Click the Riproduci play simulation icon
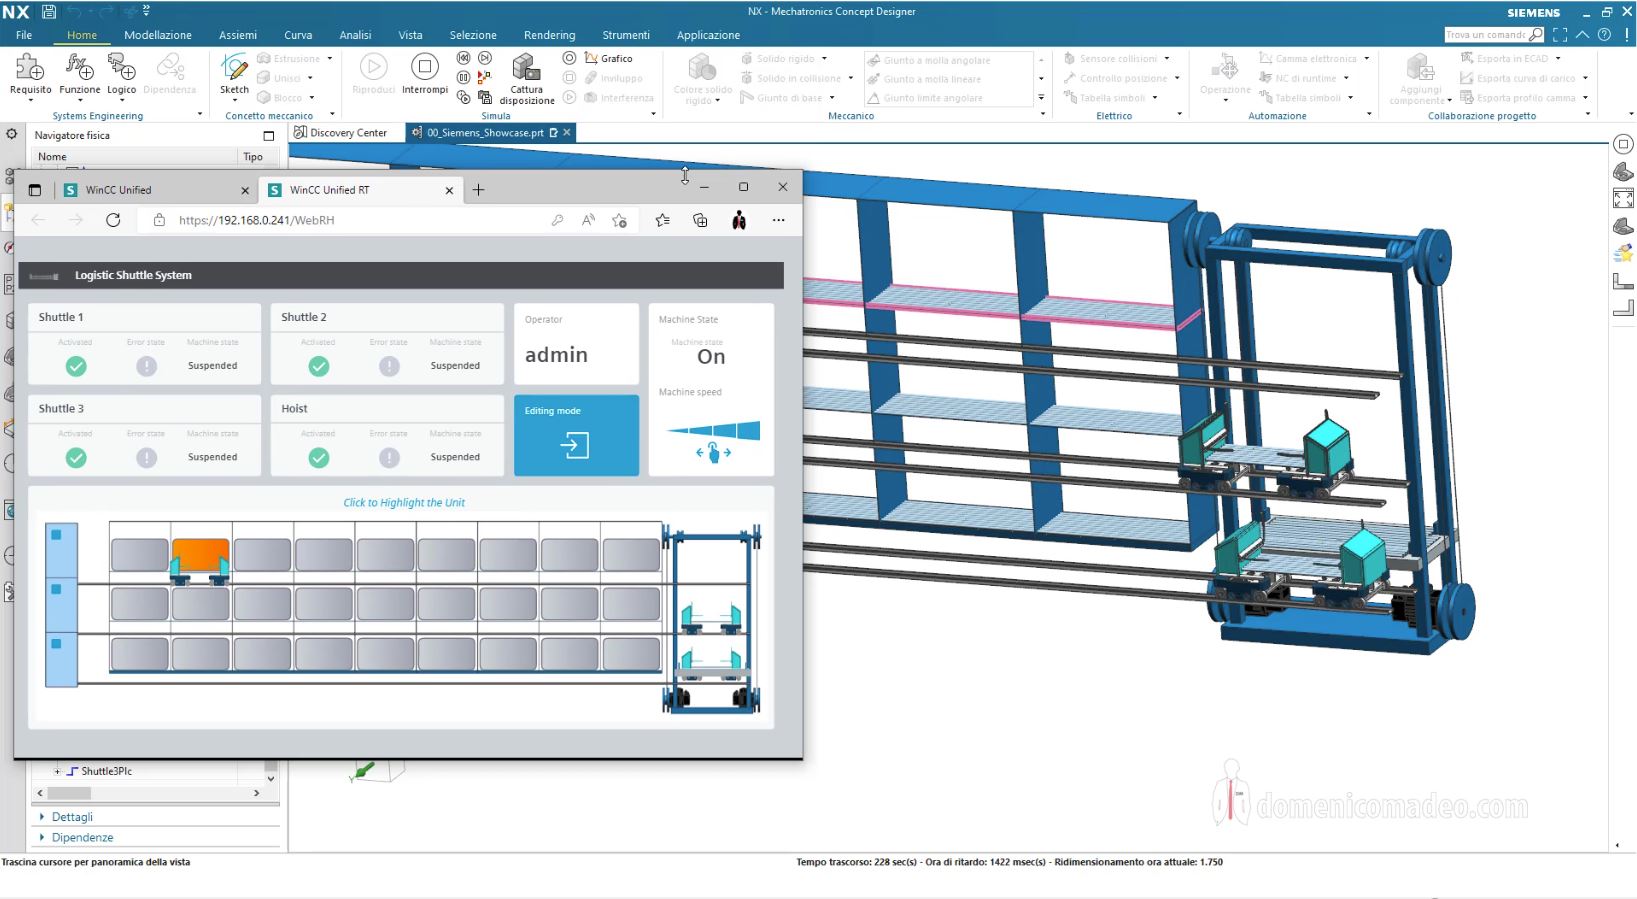 [373, 67]
